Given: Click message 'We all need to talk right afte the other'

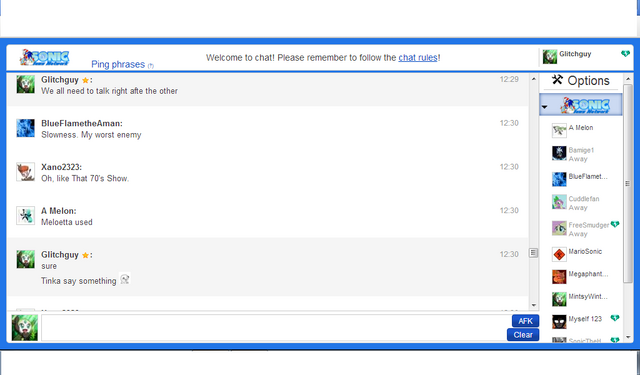Looking at the screenshot, I should pos(109,91).
